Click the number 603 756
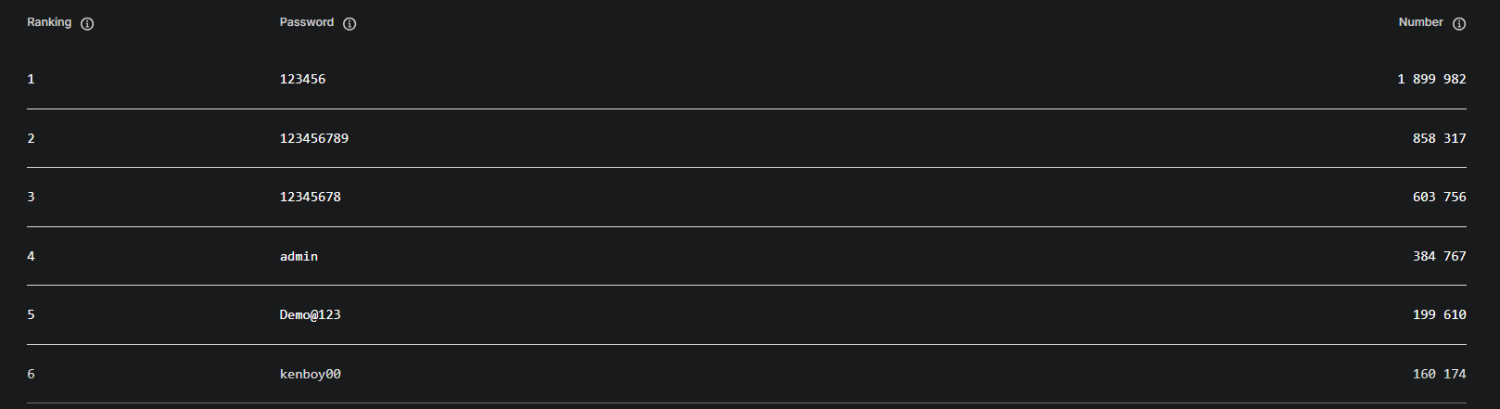Image resolution: width=1500 pixels, height=409 pixels. click(1440, 197)
